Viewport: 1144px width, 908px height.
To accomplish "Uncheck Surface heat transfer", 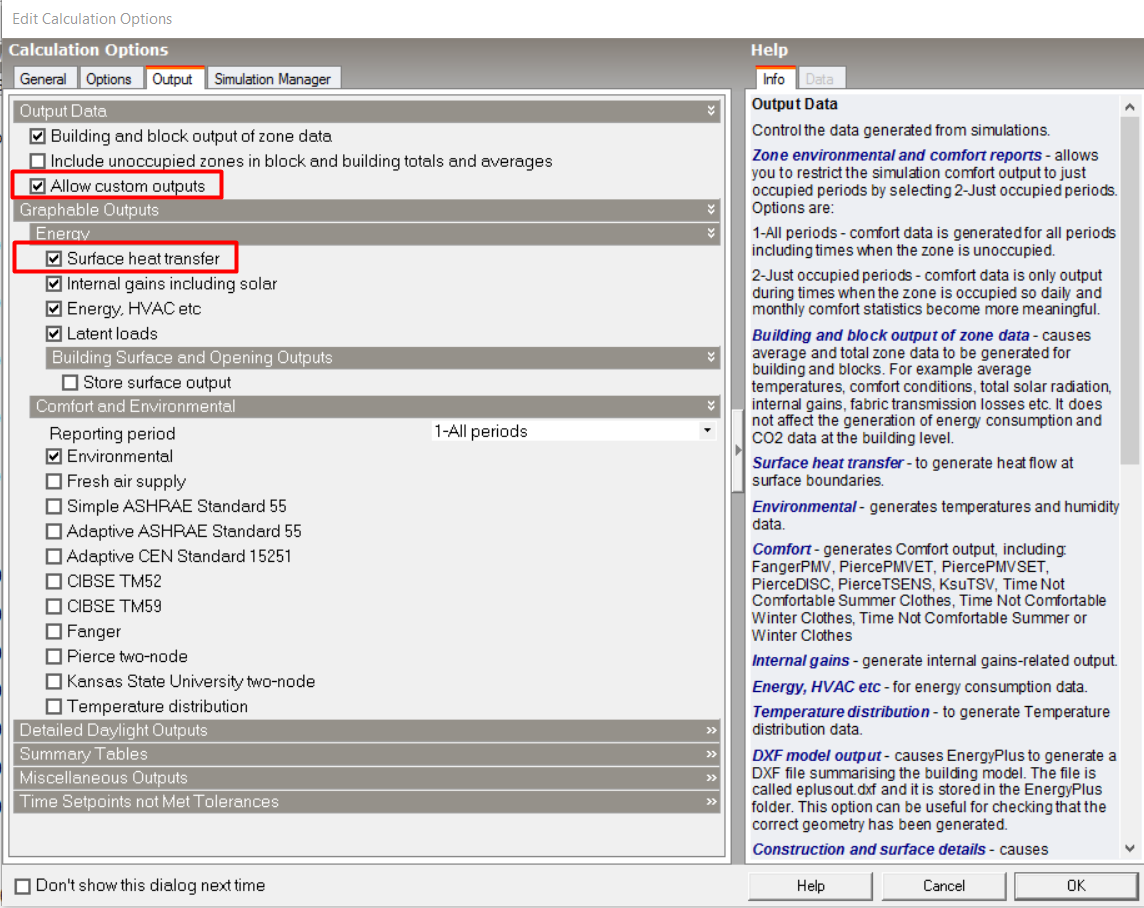I will click(54, 259).
